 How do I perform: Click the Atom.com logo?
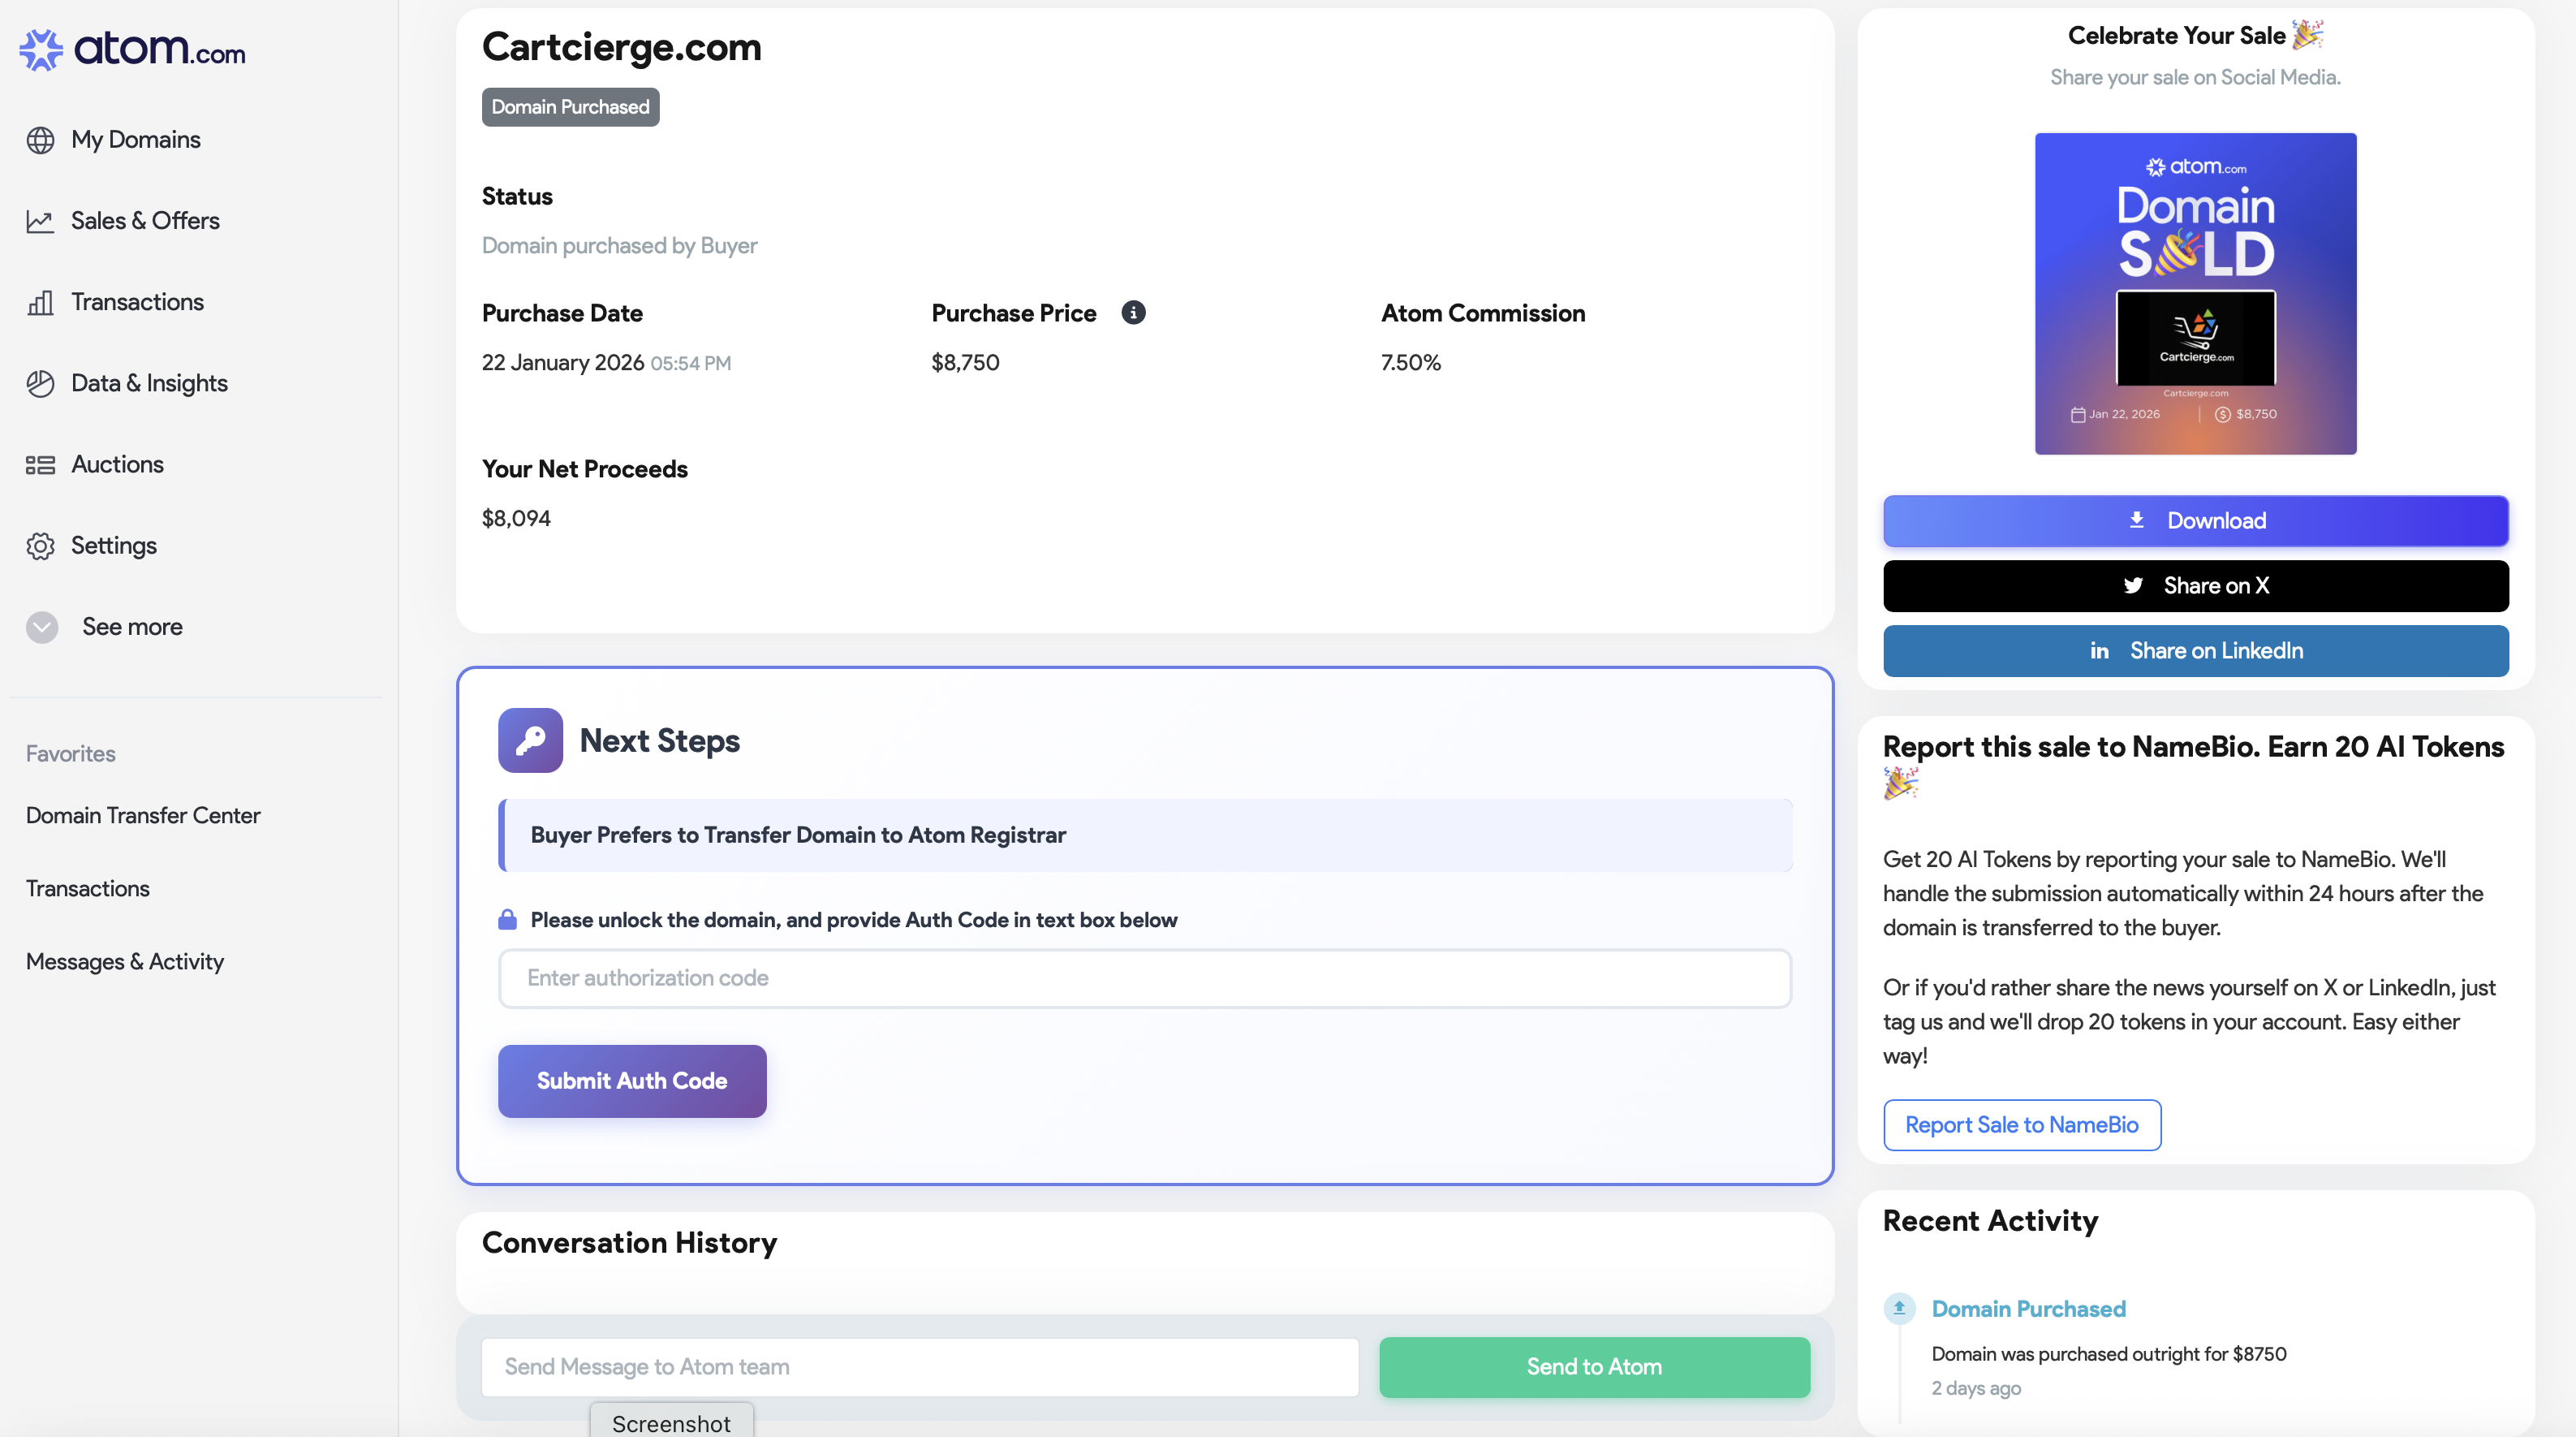tap(132, 49)
